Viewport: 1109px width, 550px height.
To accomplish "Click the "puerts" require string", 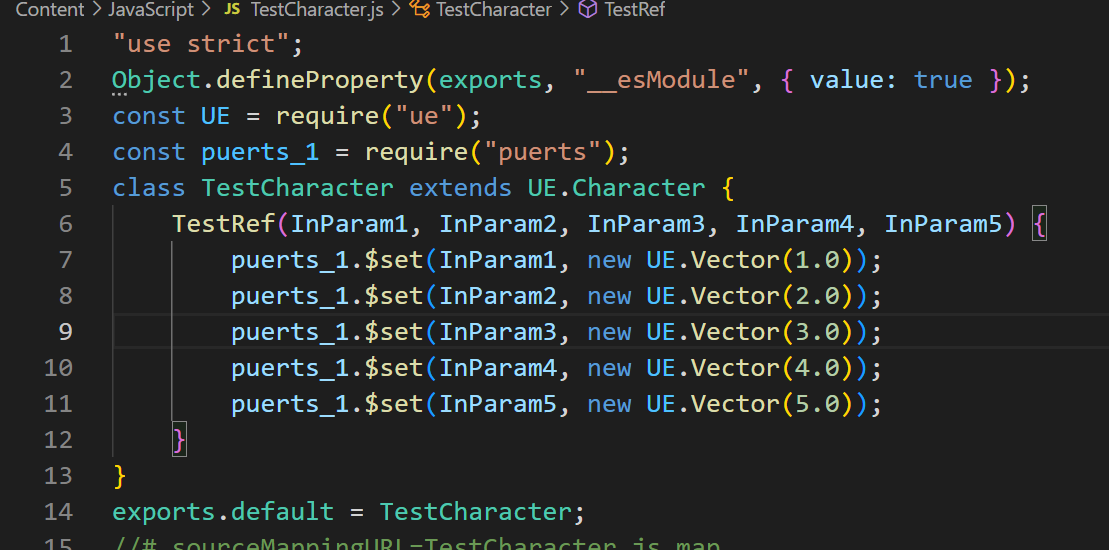I will coord(542,152).
